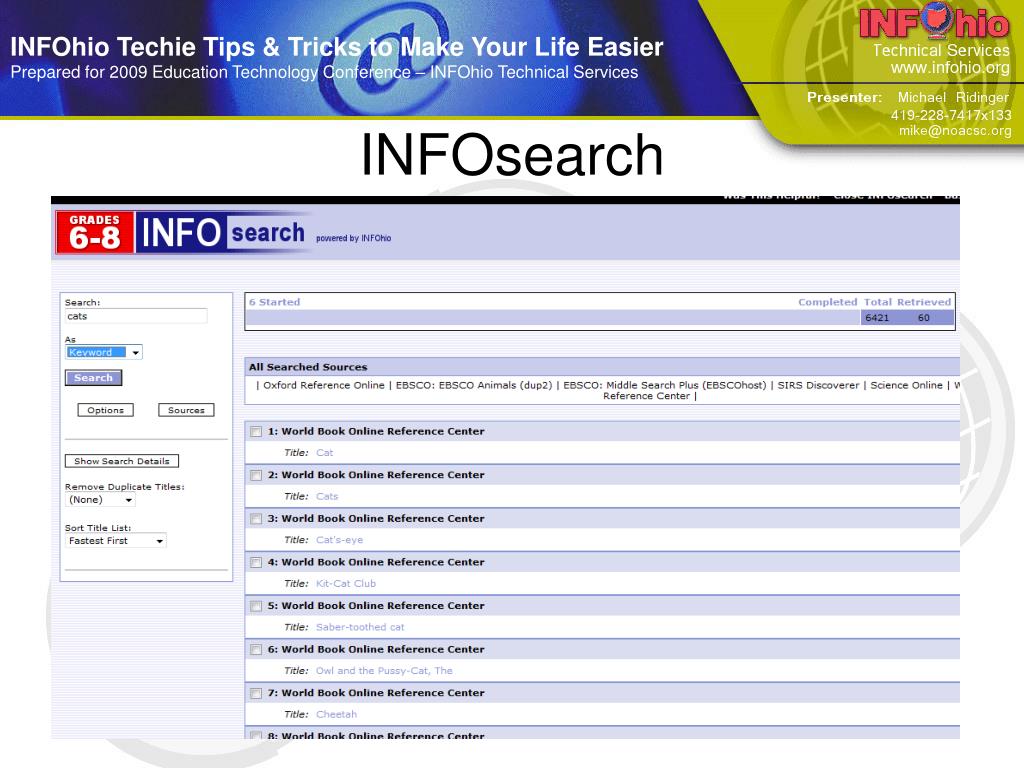Click the All Searched Sources heading
This screenshot has height=768, width=1024.
308,367
